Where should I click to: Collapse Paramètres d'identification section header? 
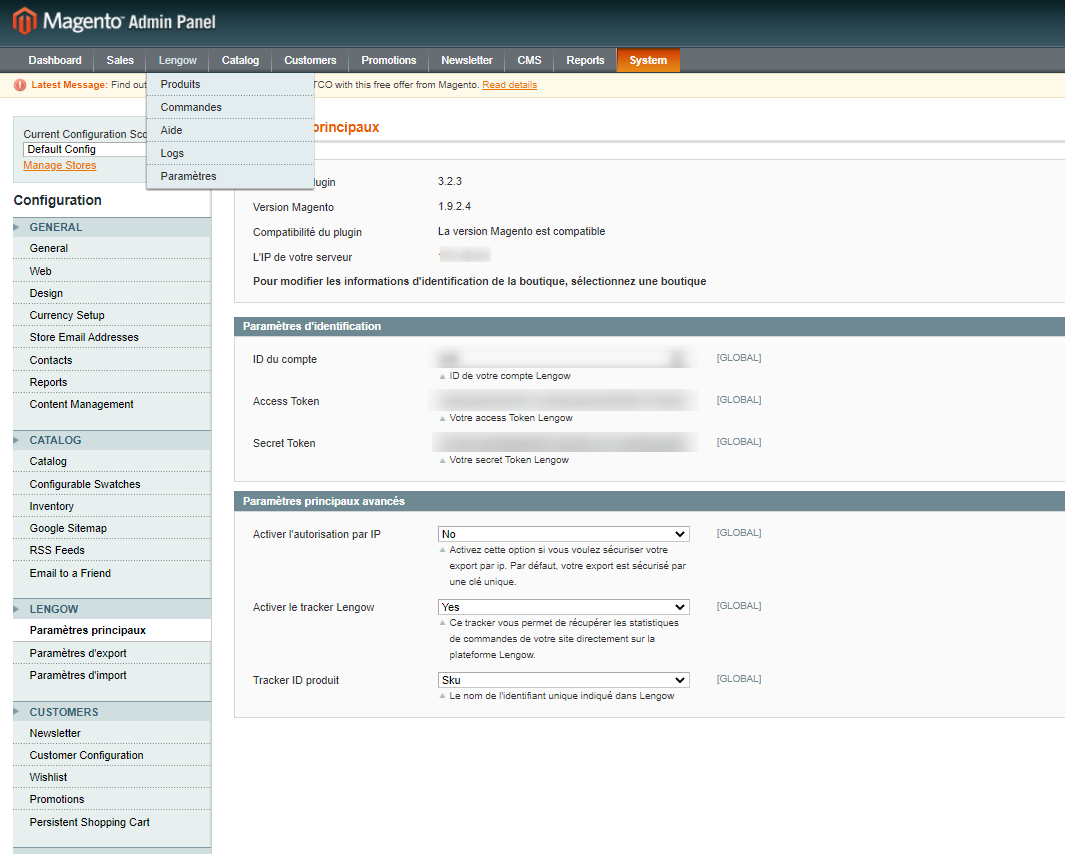pyautogui.click(x=649, y=326)
